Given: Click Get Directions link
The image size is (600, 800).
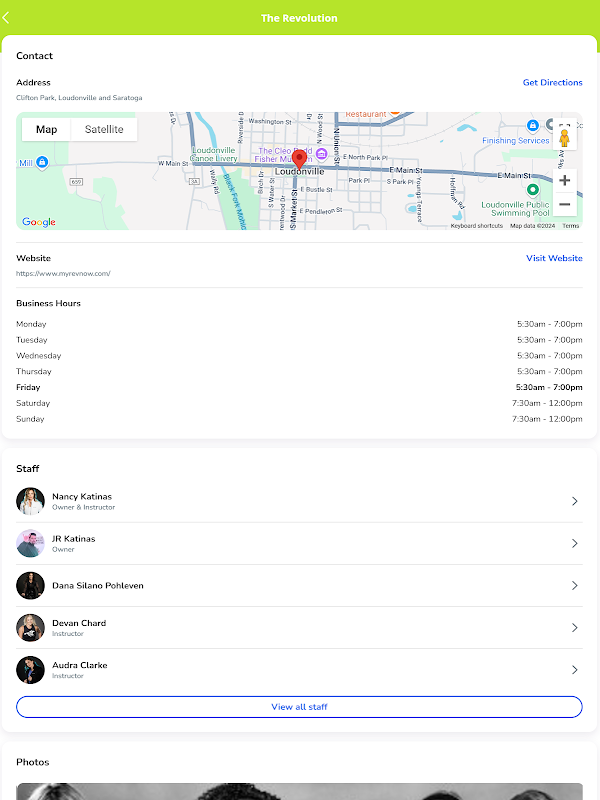Looking at the screenshot, I should tap(553, 82).
